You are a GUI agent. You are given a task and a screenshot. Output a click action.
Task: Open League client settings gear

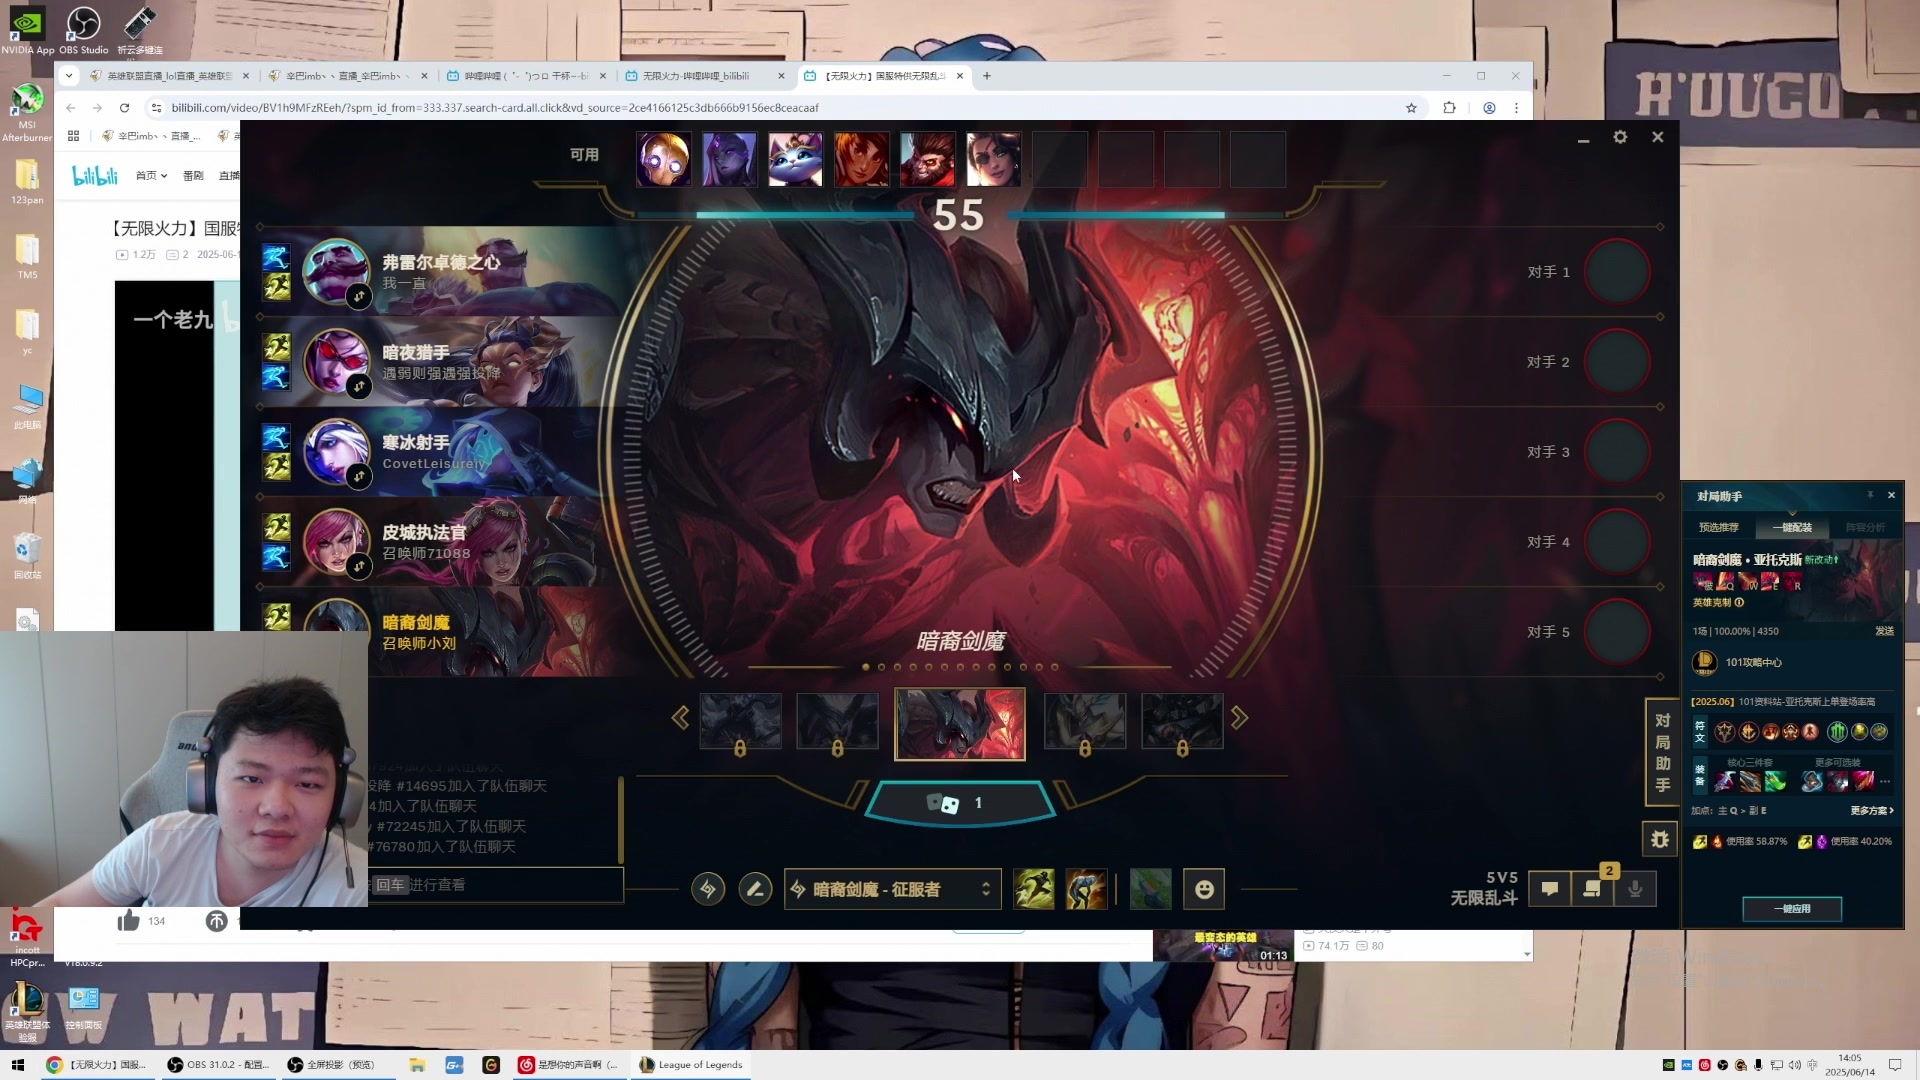1620,137
